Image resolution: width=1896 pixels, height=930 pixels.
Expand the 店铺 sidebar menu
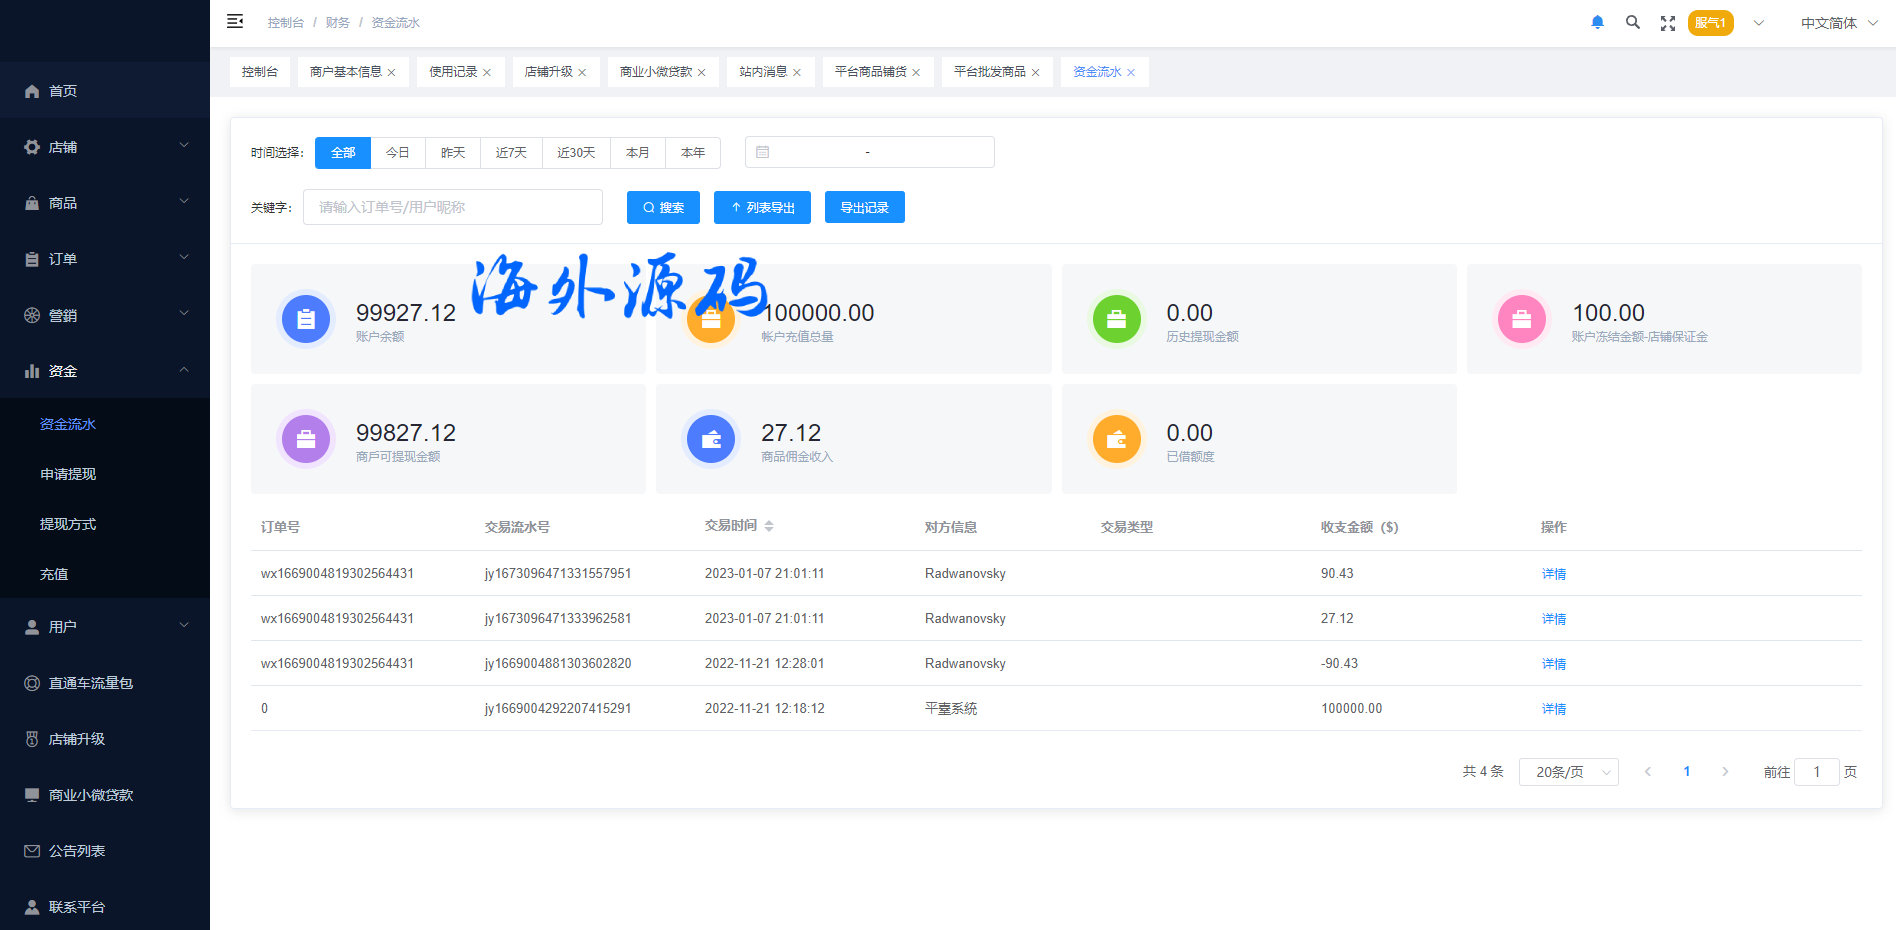[105, 147]
